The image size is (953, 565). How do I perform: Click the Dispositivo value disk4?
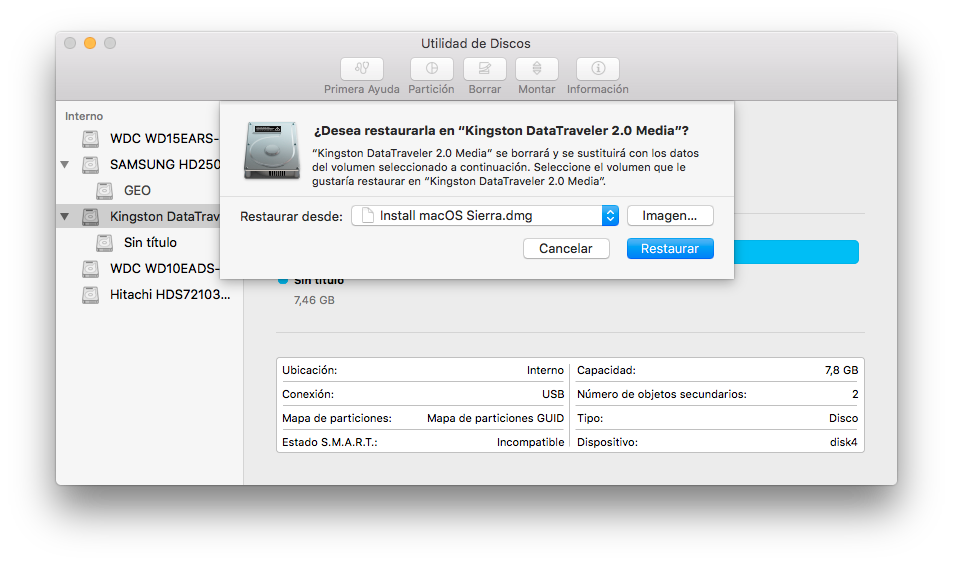tap(844, 442)
